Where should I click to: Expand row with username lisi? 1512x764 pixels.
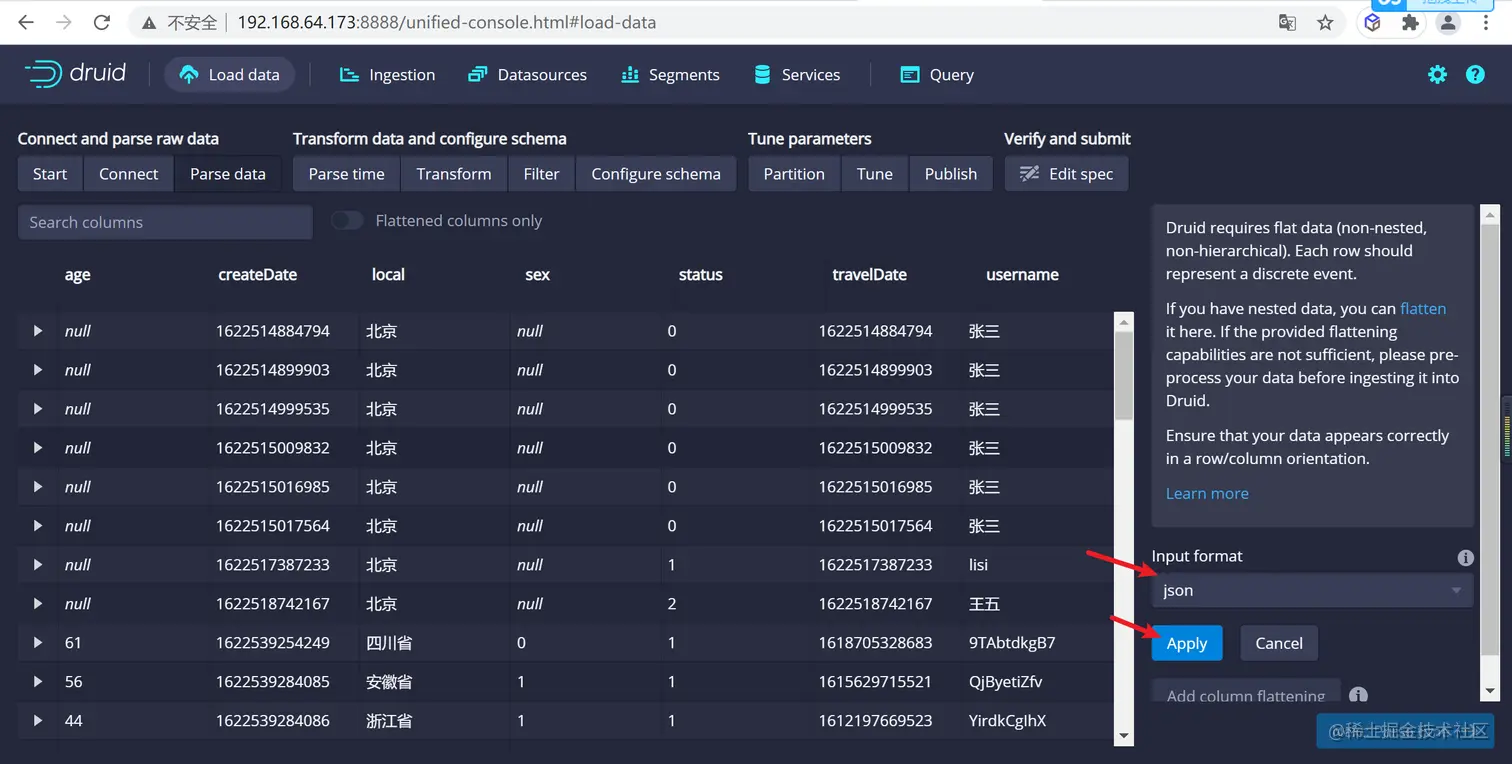38,565
